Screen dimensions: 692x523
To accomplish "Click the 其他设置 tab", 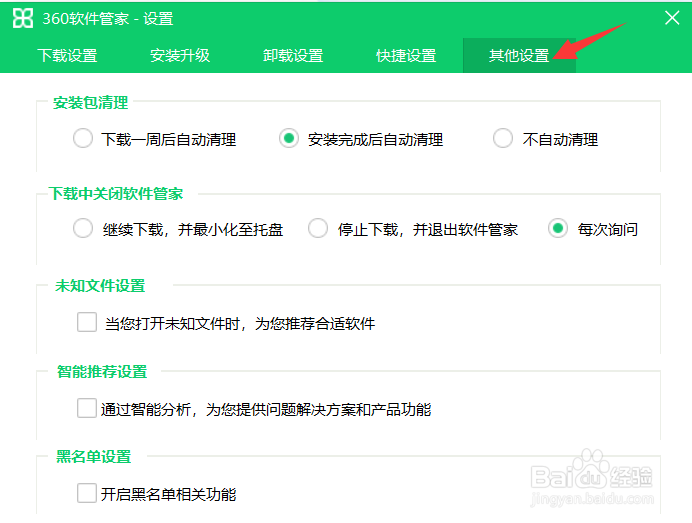I will click(519, 56).
